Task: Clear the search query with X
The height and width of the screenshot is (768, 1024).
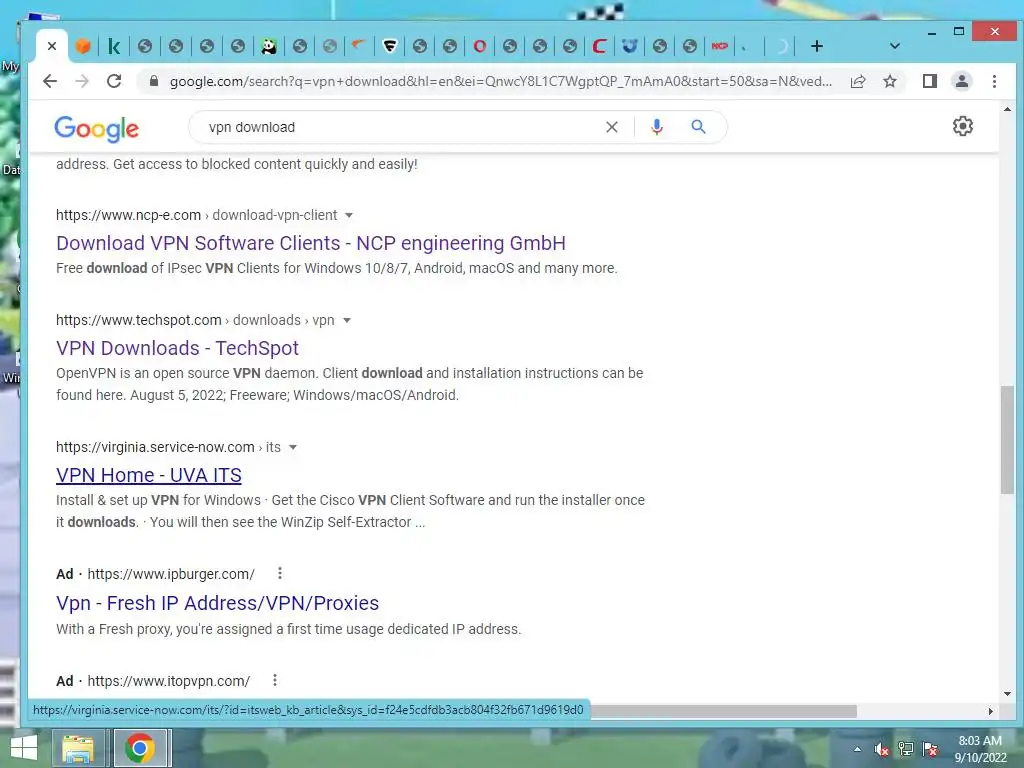Action: click(611, 127)
